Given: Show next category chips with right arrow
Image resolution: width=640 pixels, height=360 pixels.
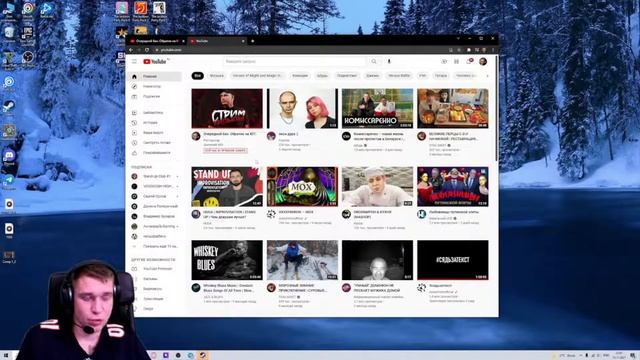Looking at the screenshot, I should tap(487, 76).
